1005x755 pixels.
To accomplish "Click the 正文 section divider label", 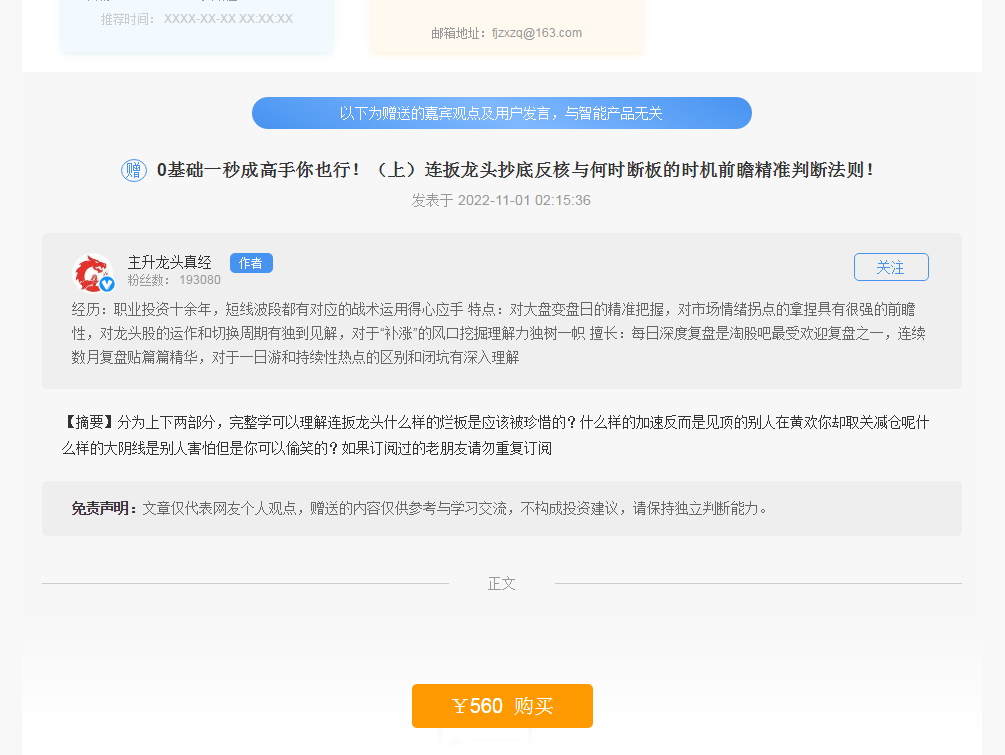I will tap(501, 583).
